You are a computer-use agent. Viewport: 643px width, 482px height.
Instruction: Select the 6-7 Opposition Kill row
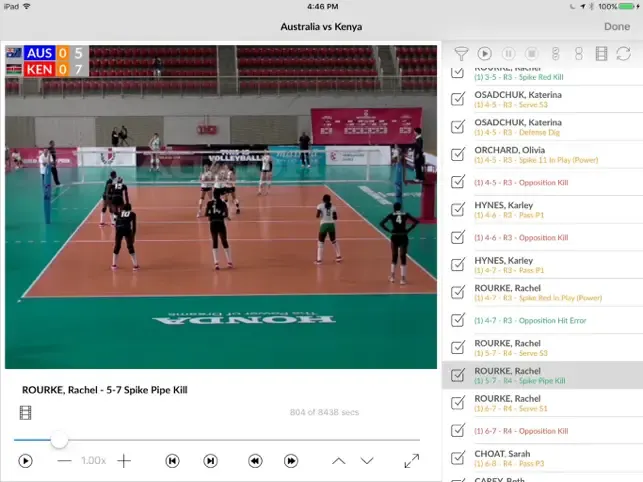(543, 431)
